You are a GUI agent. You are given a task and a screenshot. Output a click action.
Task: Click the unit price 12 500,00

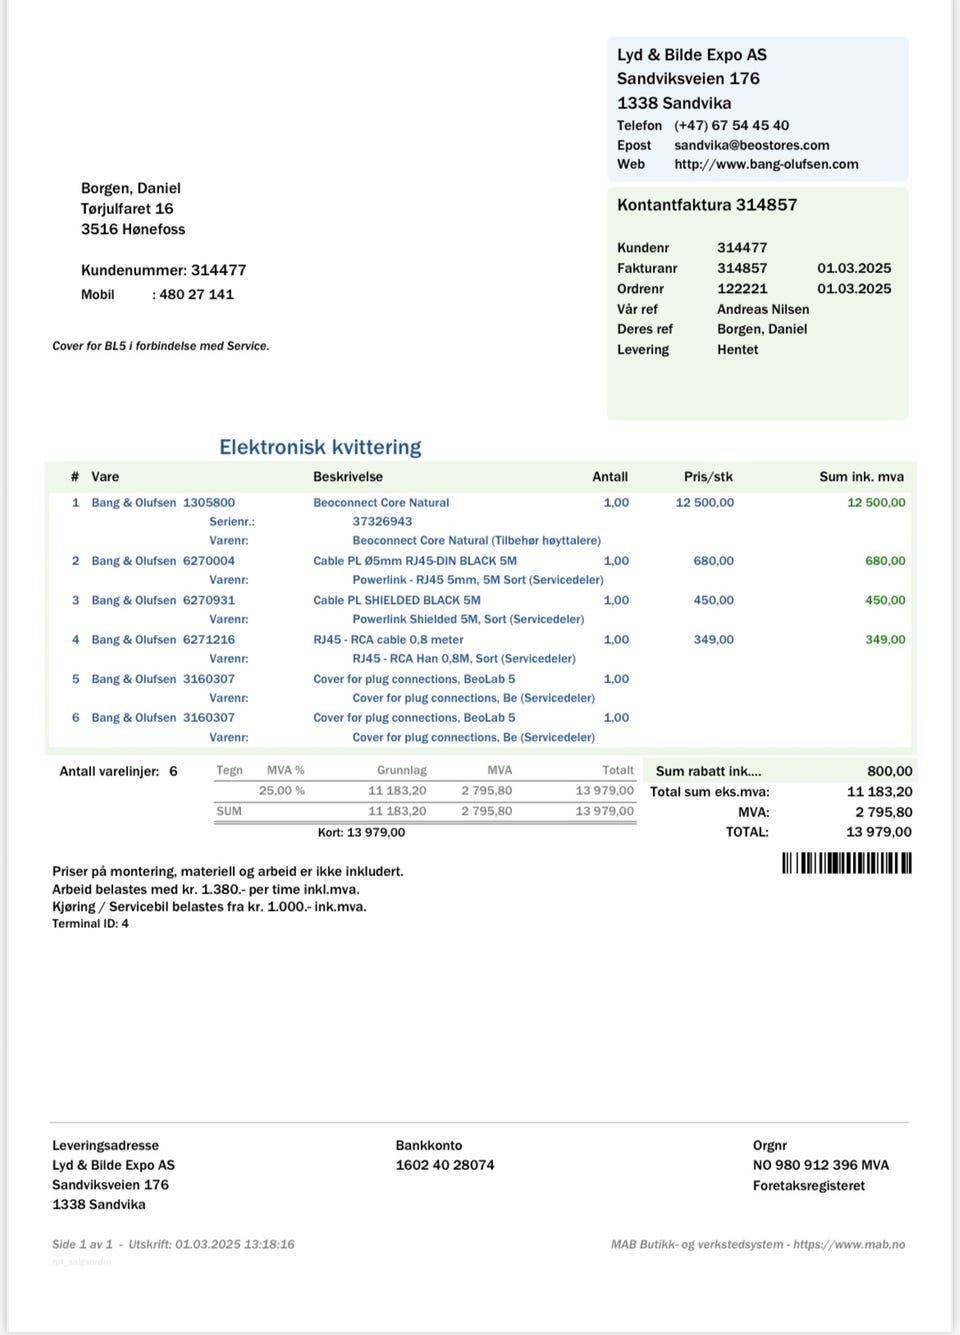704,503
